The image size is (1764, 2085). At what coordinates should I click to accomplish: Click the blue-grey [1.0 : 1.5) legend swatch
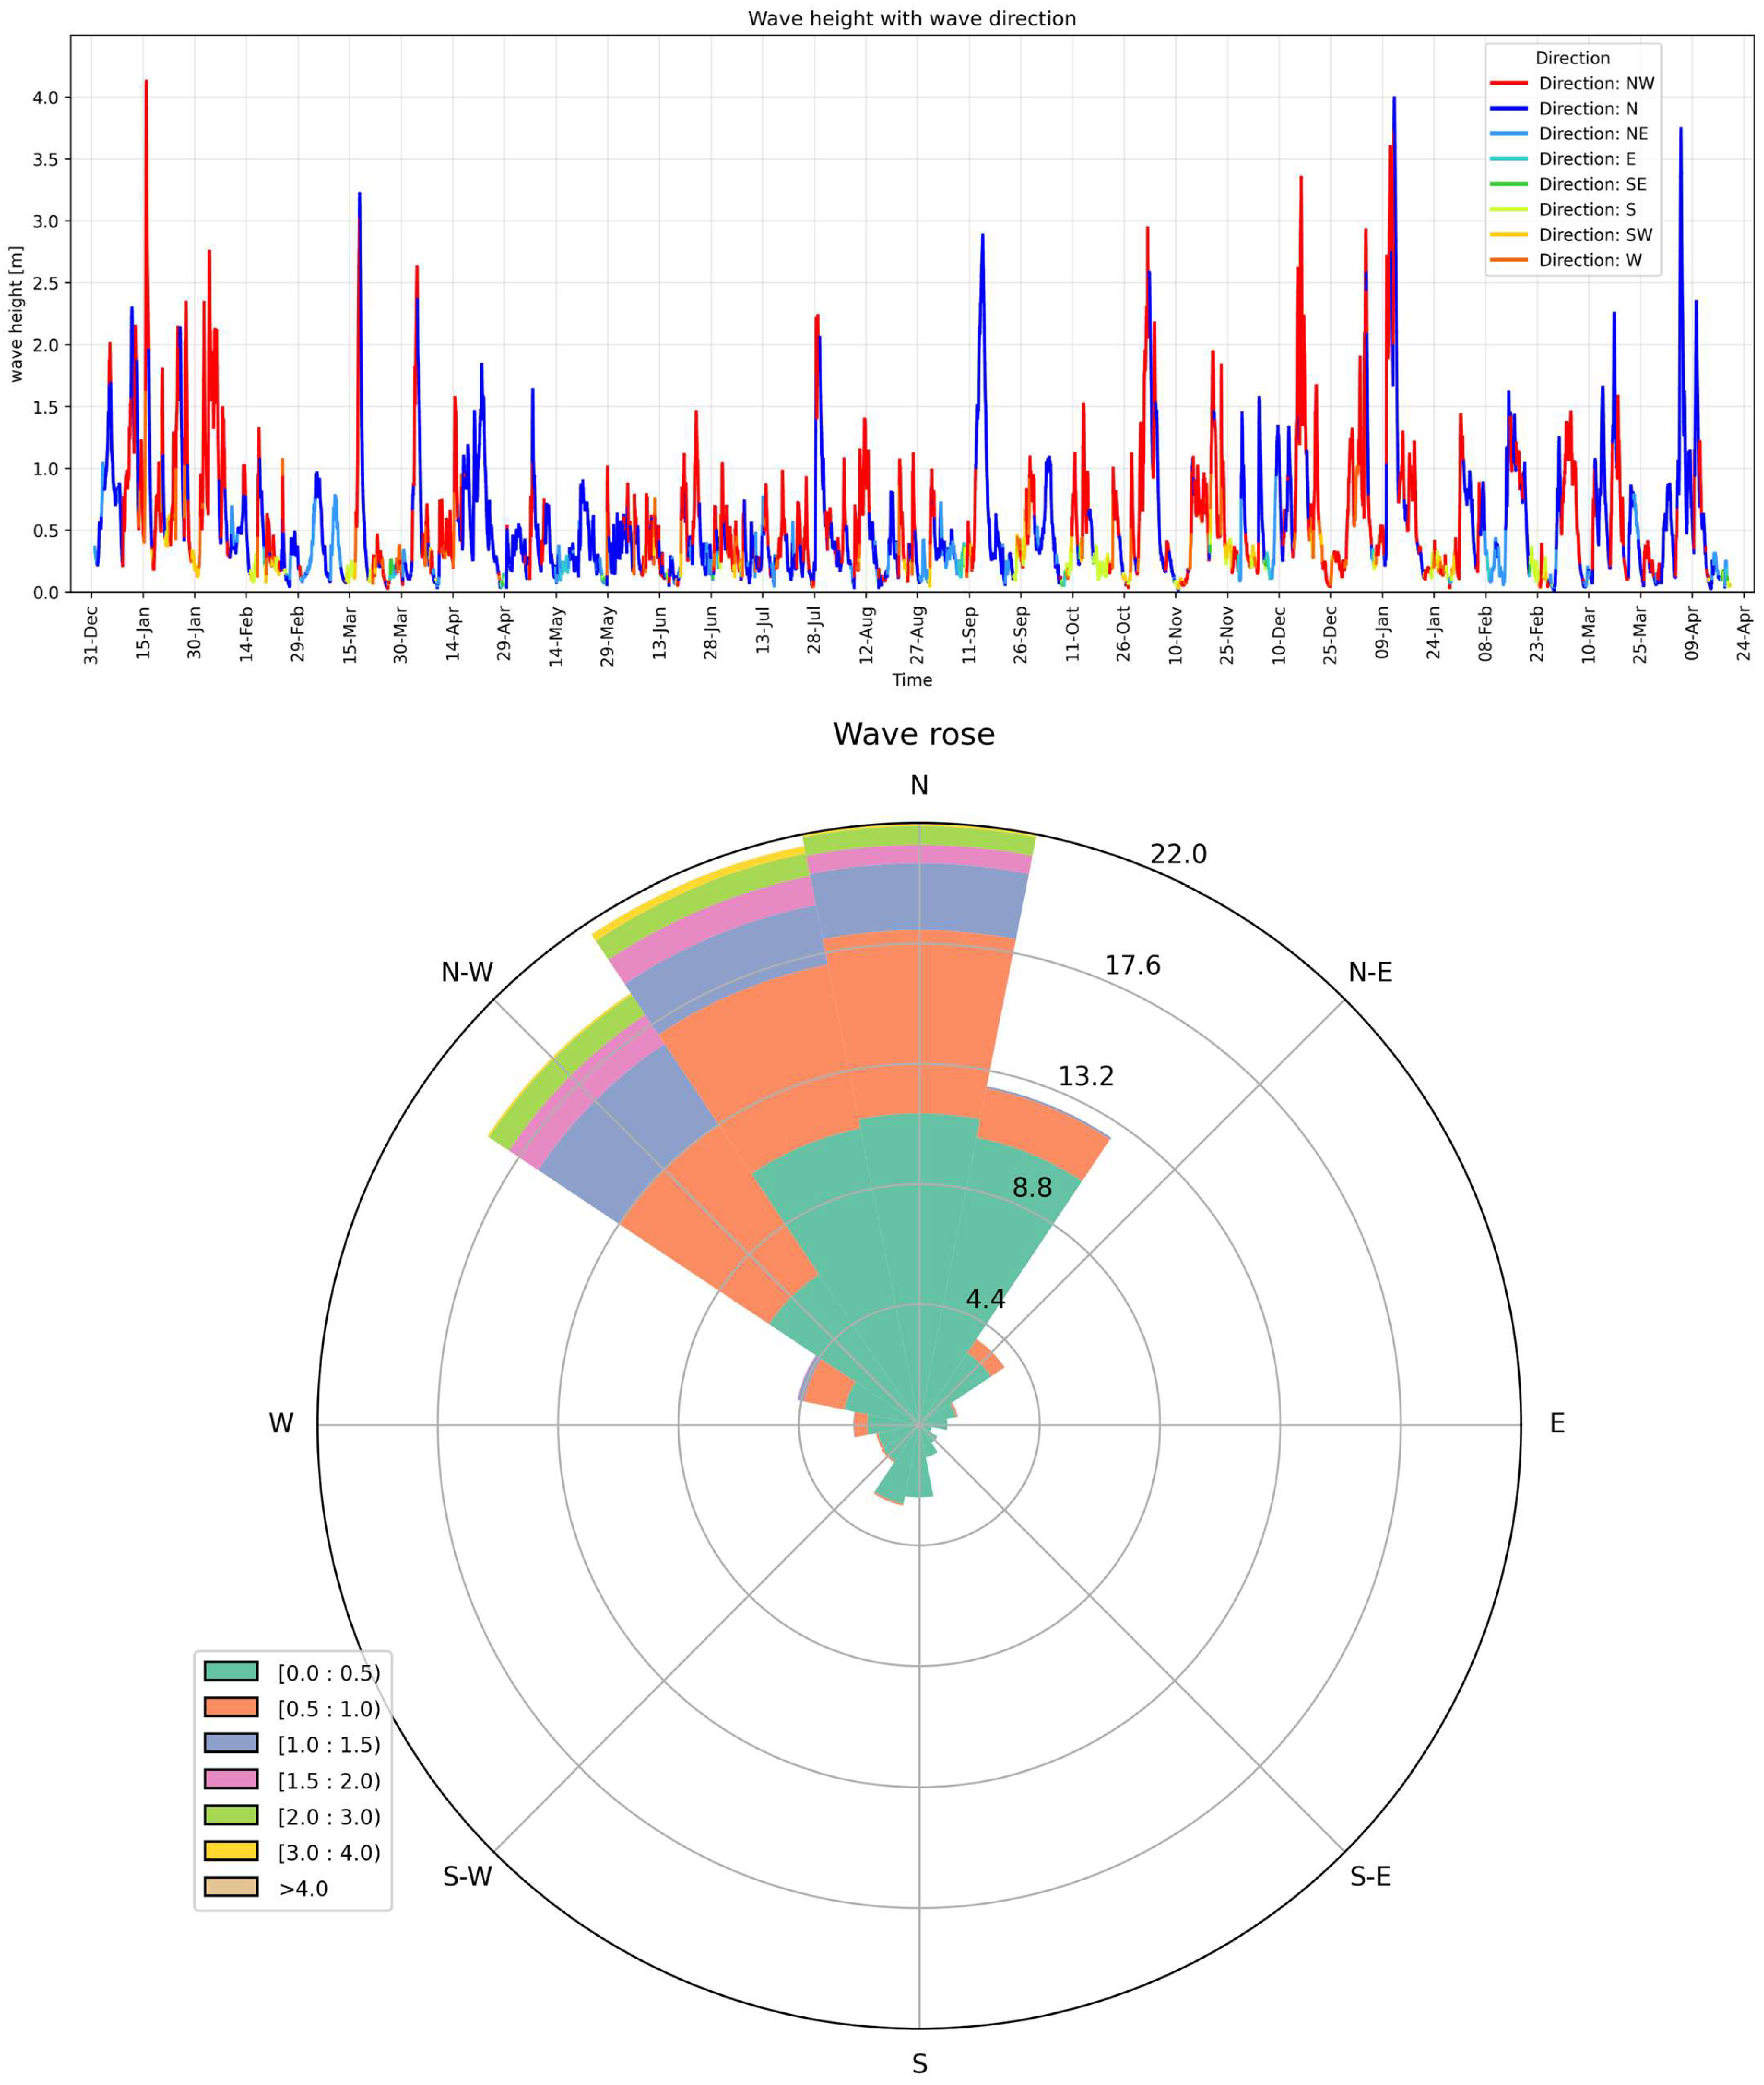(x=231, y=1743)
